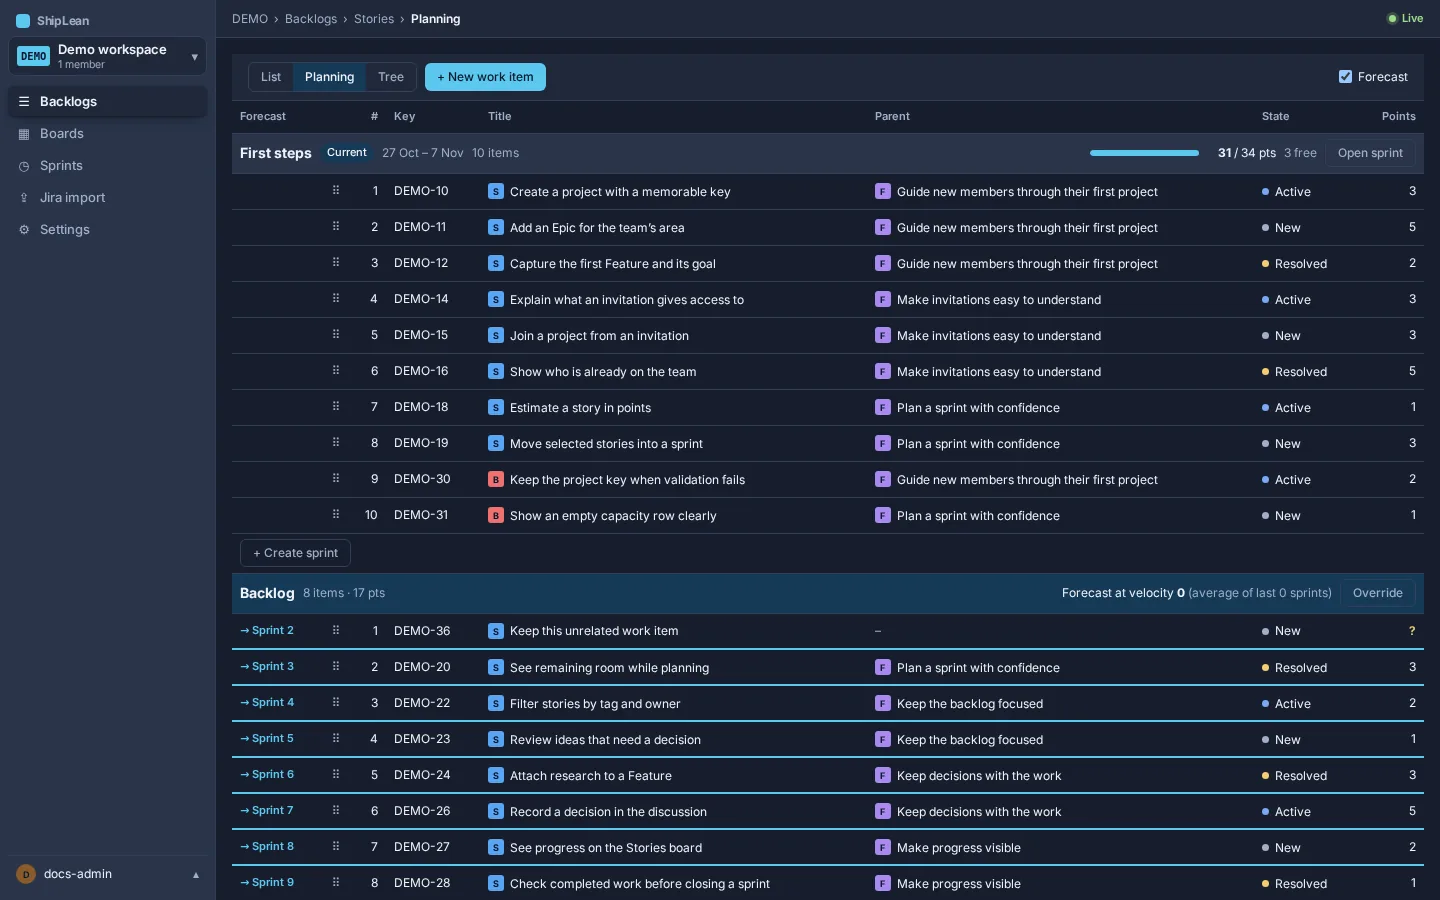Click the story type icon for DEMO-11

[496, 227]
